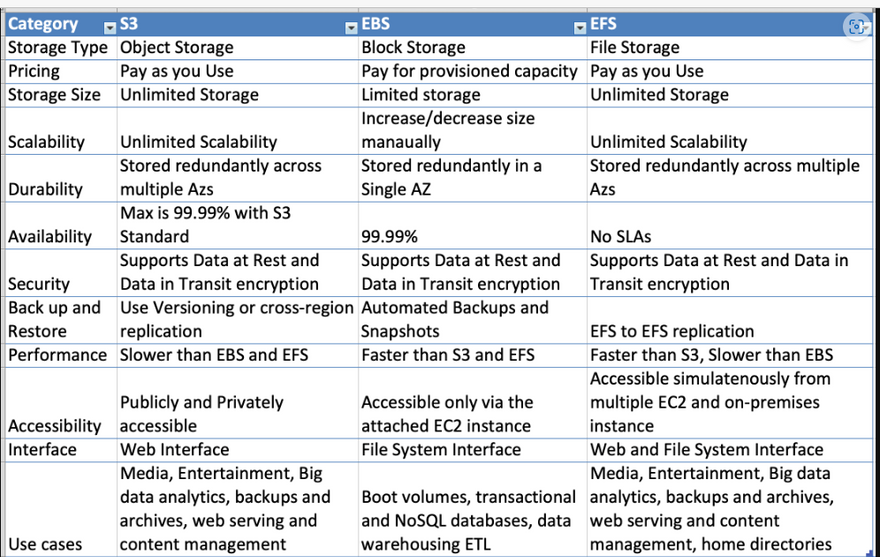Open the Category column filter dropdown
The height and width of the screenshot is (557, 880).
pos(109,25)
